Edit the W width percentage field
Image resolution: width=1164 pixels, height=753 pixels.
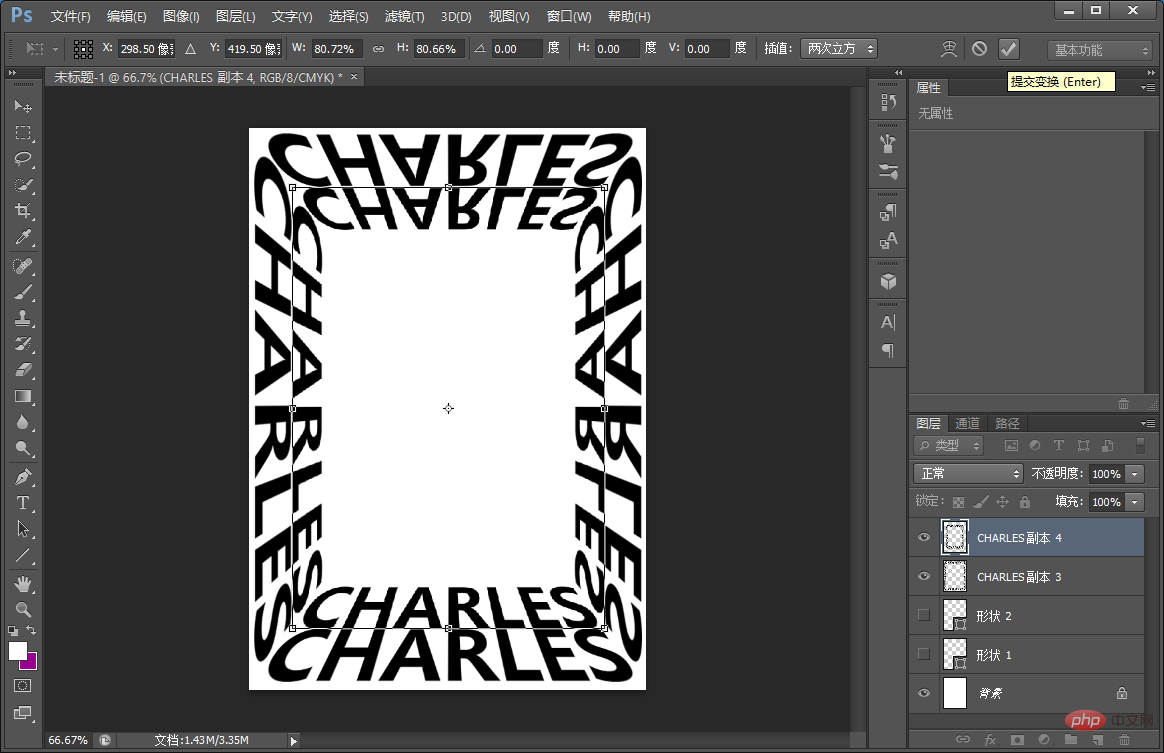[337, 49]
